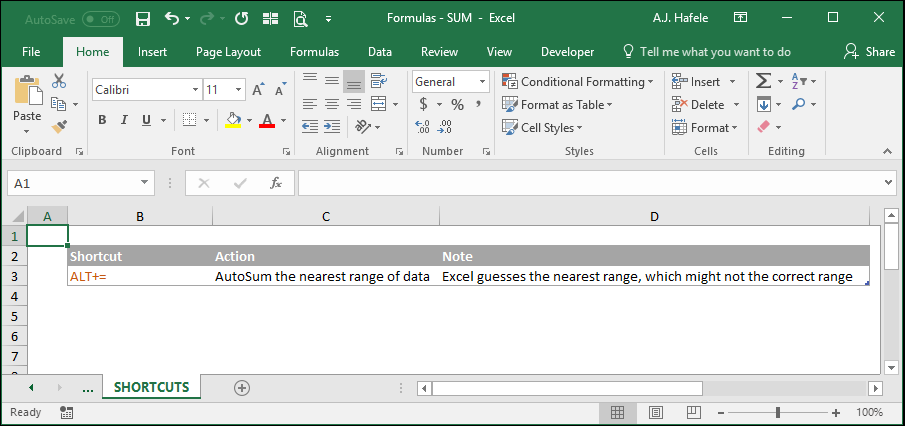The width and height of the screenshot is (905, 426).
Task: Toggle Italic formatting
Action: 124,120
